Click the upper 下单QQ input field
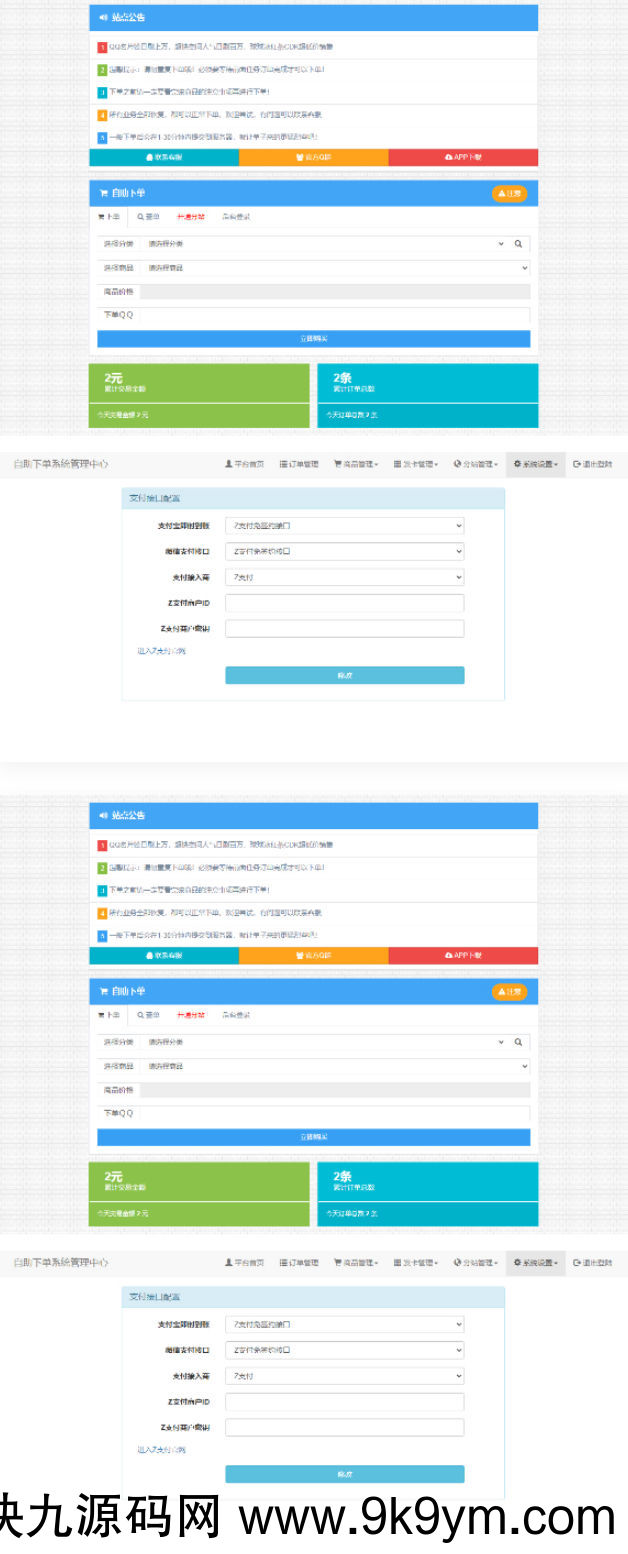 click(333, 315)
